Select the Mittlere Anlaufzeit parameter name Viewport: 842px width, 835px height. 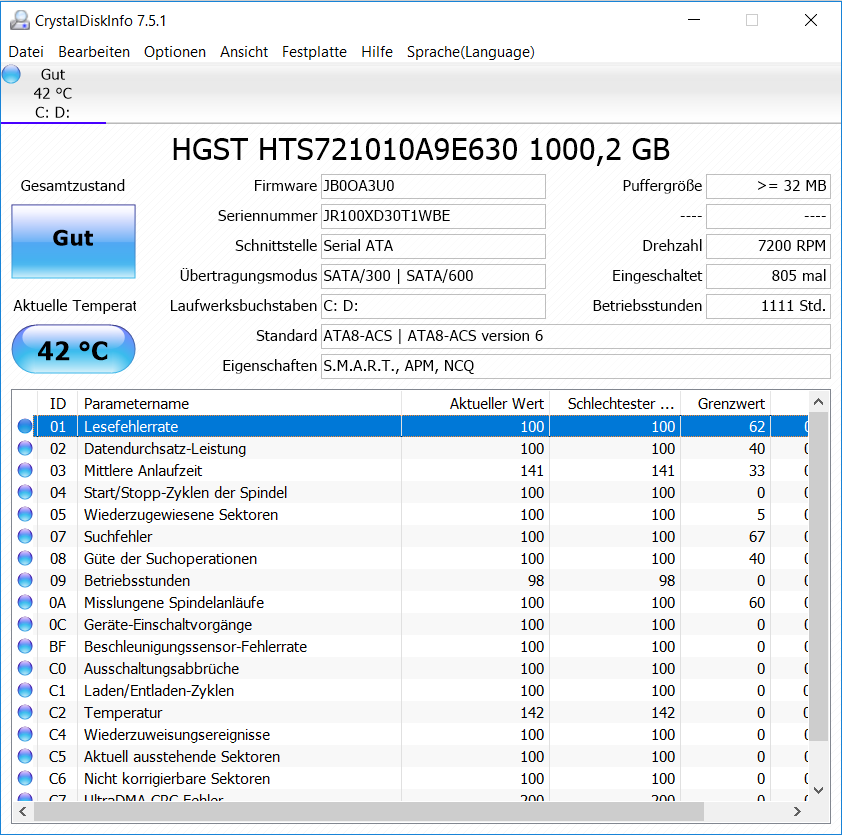click(x=143, y=470)
